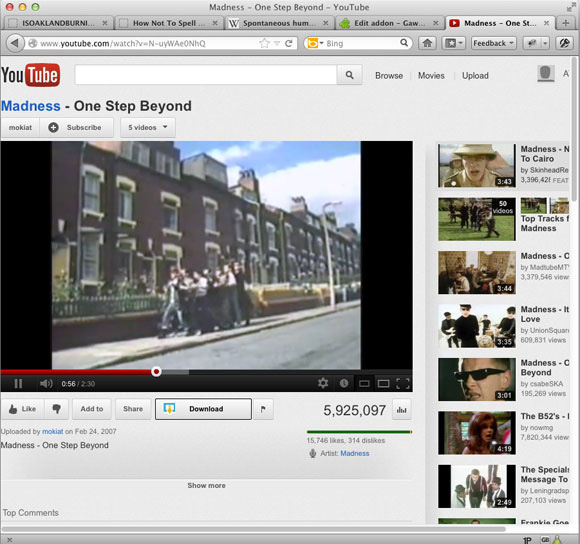This screenshot has width=580, height=544.
Task: Click the reload page icon in URL bar
Action: (289, 43)
